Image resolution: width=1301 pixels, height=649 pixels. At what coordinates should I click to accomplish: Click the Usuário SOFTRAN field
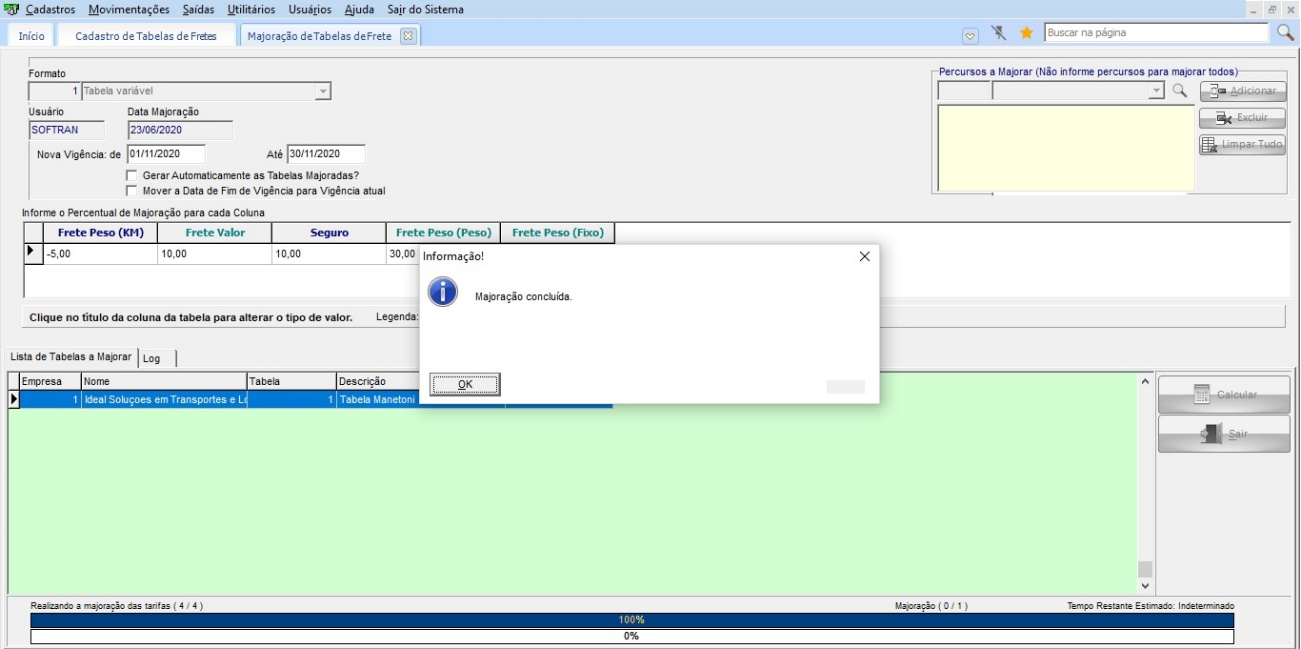67,130
